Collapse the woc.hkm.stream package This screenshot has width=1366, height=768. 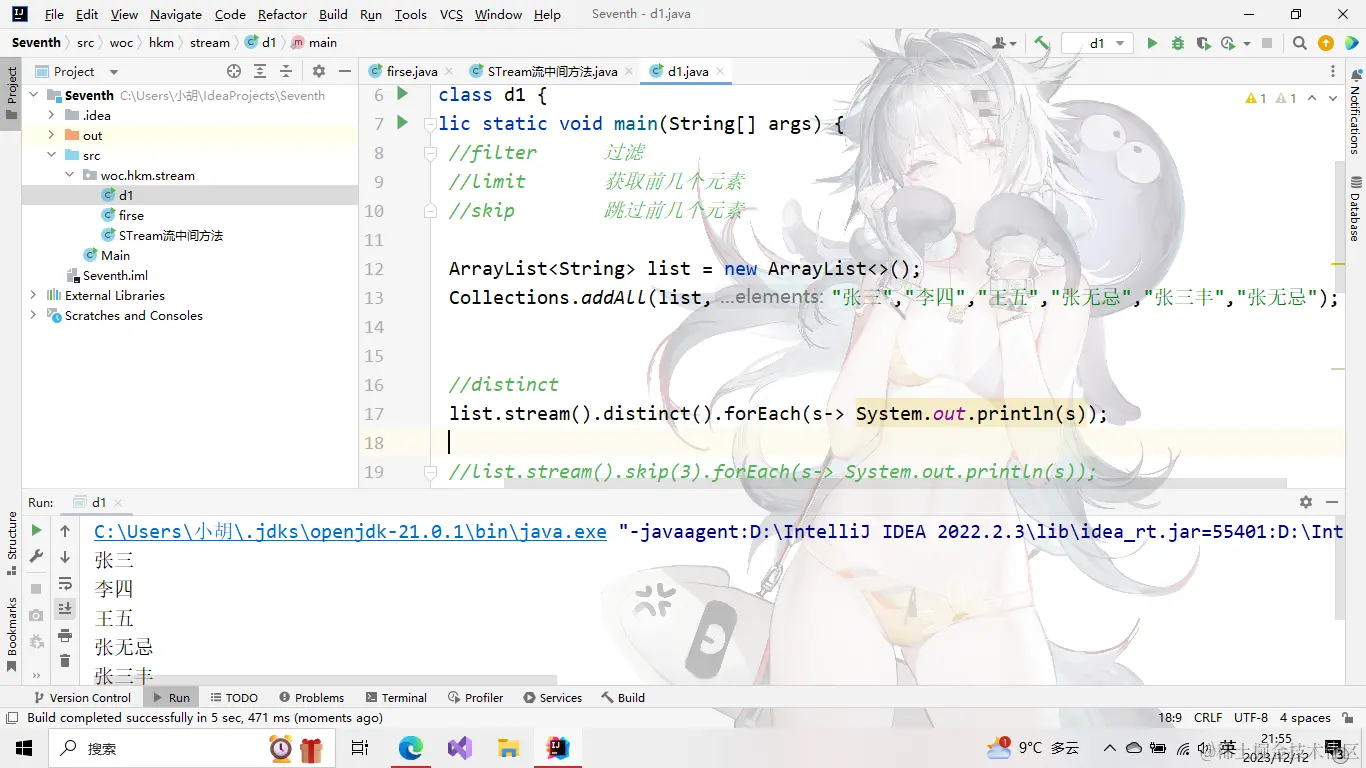coord(70,175)
